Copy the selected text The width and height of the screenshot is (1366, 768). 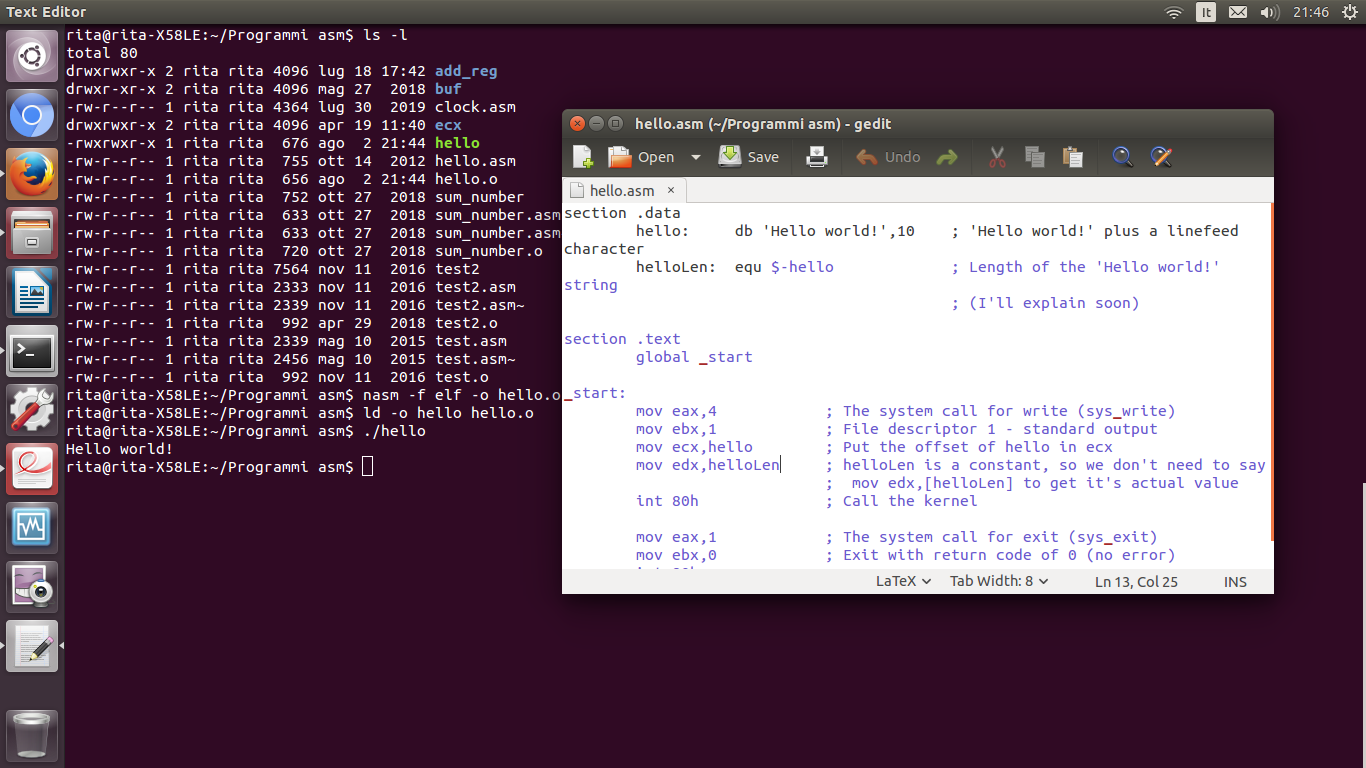(x=1034, y=156)
